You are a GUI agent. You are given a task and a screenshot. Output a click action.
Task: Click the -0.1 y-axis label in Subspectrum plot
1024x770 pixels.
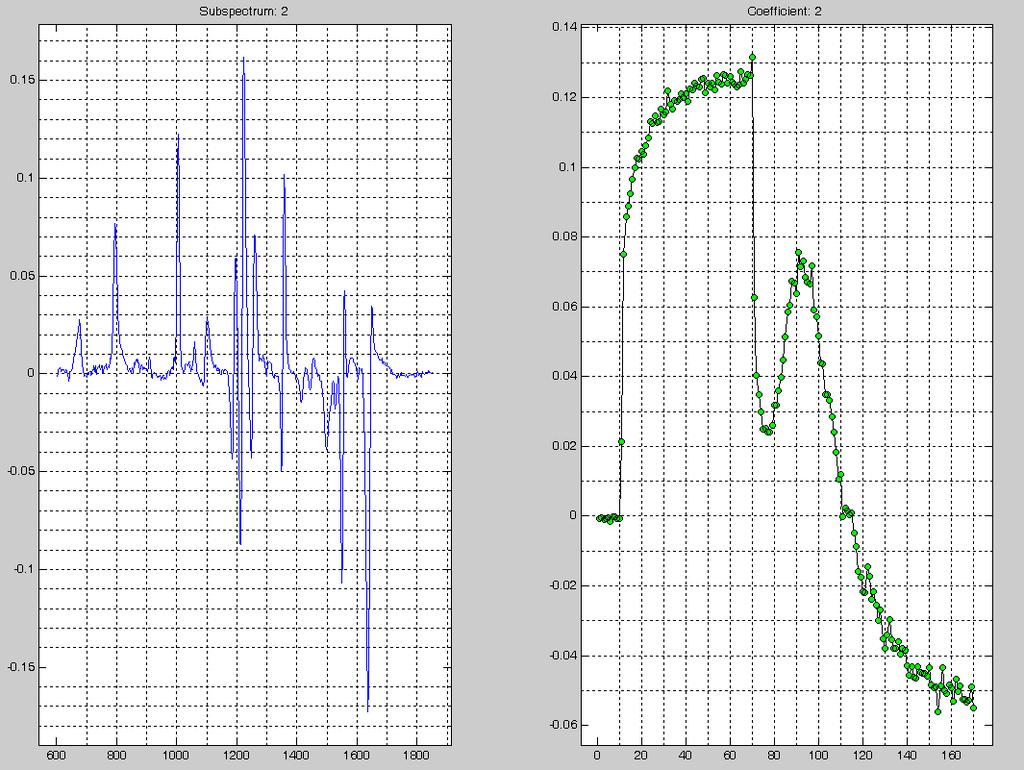(24, 569)
